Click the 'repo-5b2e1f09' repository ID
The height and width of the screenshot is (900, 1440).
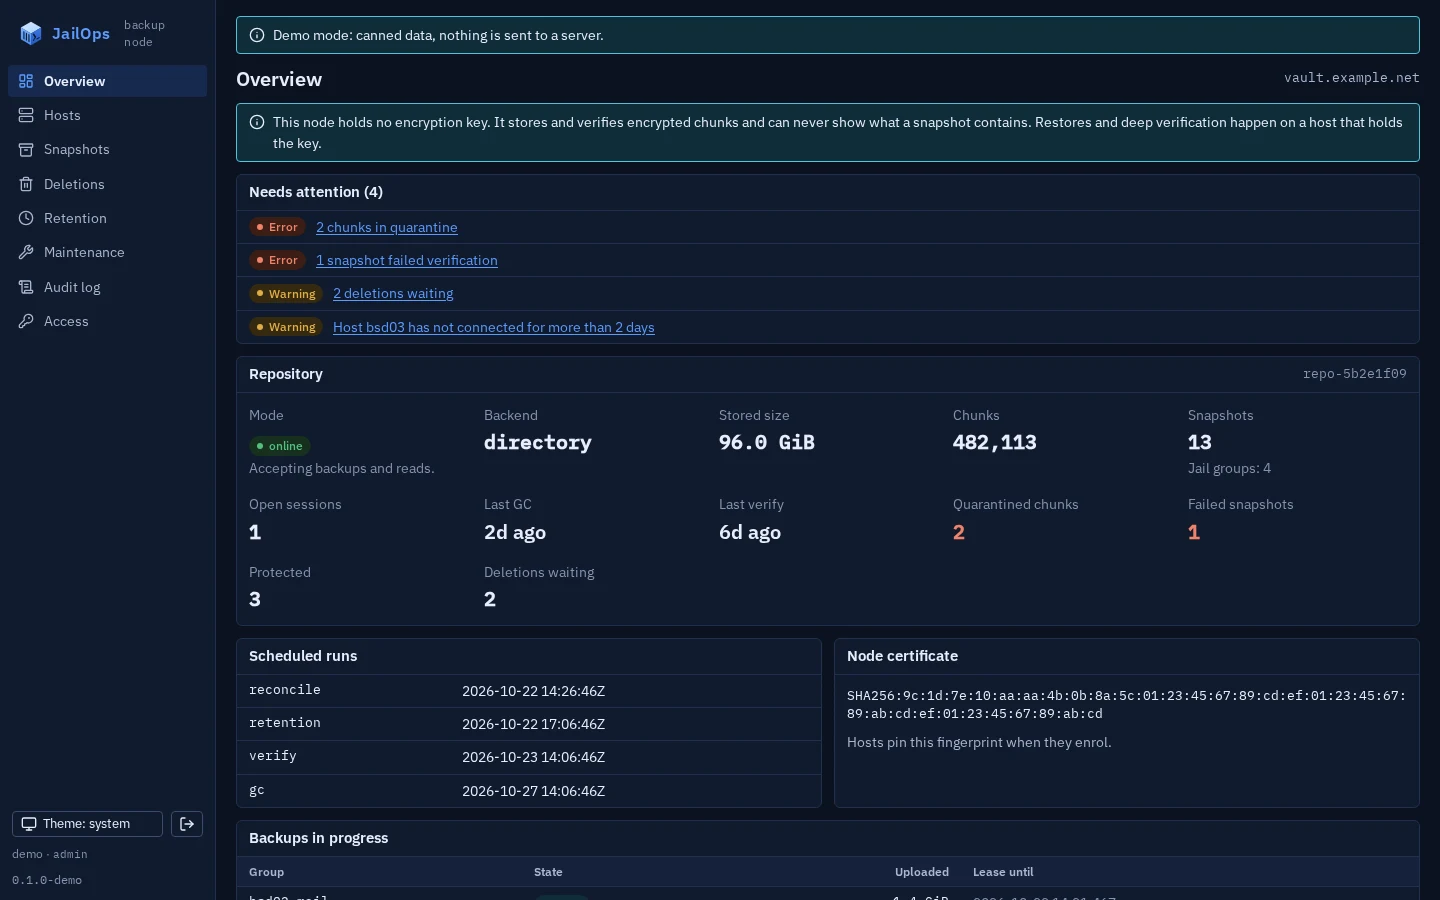[1354, 374]
